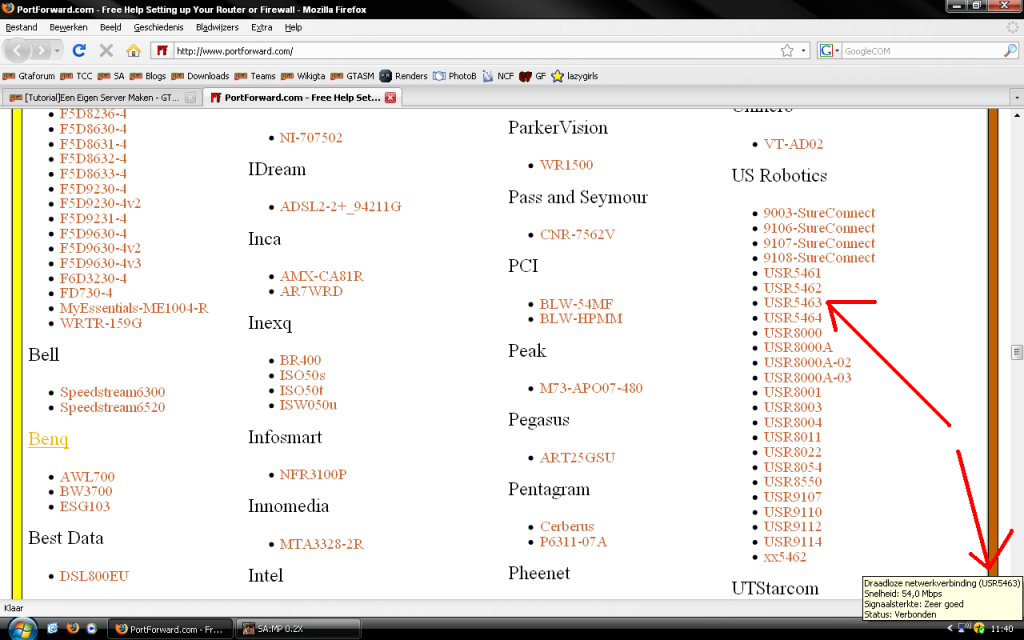
Task: Open the search engine chooser dropdown
Action: click(829, 50)
